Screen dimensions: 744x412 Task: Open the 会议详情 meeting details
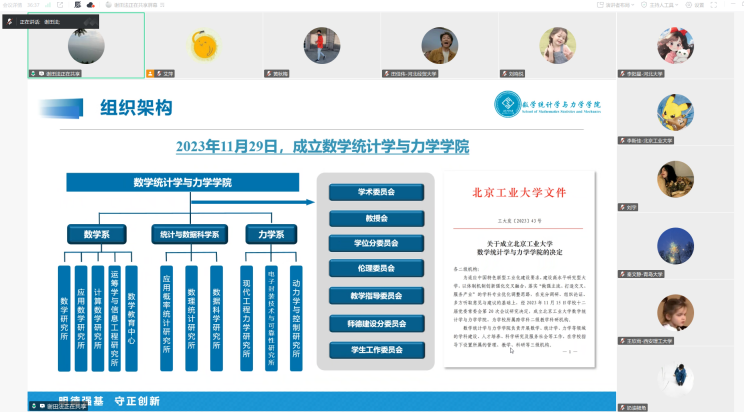tap(12, 4)
